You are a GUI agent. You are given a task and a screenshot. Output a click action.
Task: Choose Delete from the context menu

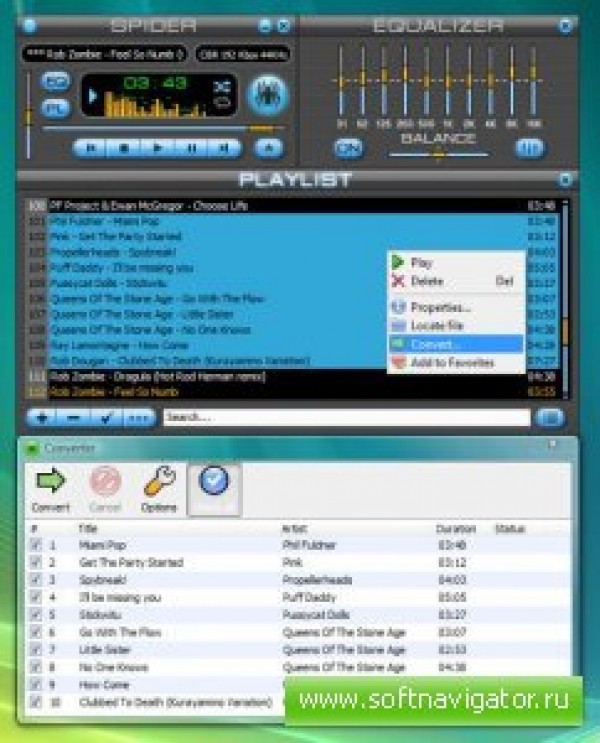coord(456,281)
